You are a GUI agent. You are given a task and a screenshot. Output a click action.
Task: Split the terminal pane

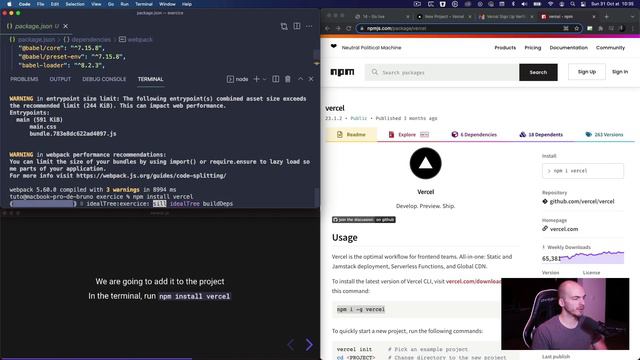tap(276, 79)
